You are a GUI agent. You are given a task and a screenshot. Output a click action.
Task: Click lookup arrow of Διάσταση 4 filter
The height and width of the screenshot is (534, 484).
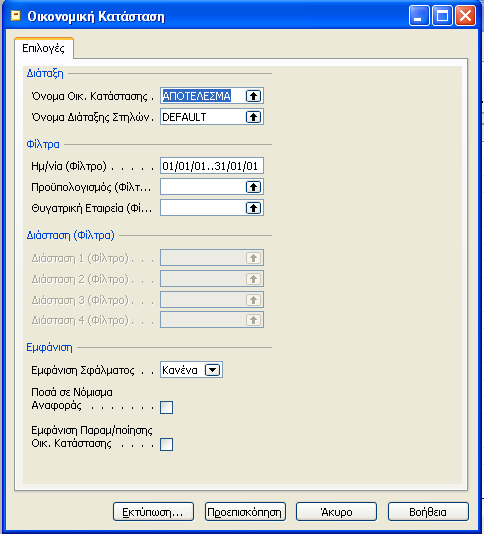[253, 320]
